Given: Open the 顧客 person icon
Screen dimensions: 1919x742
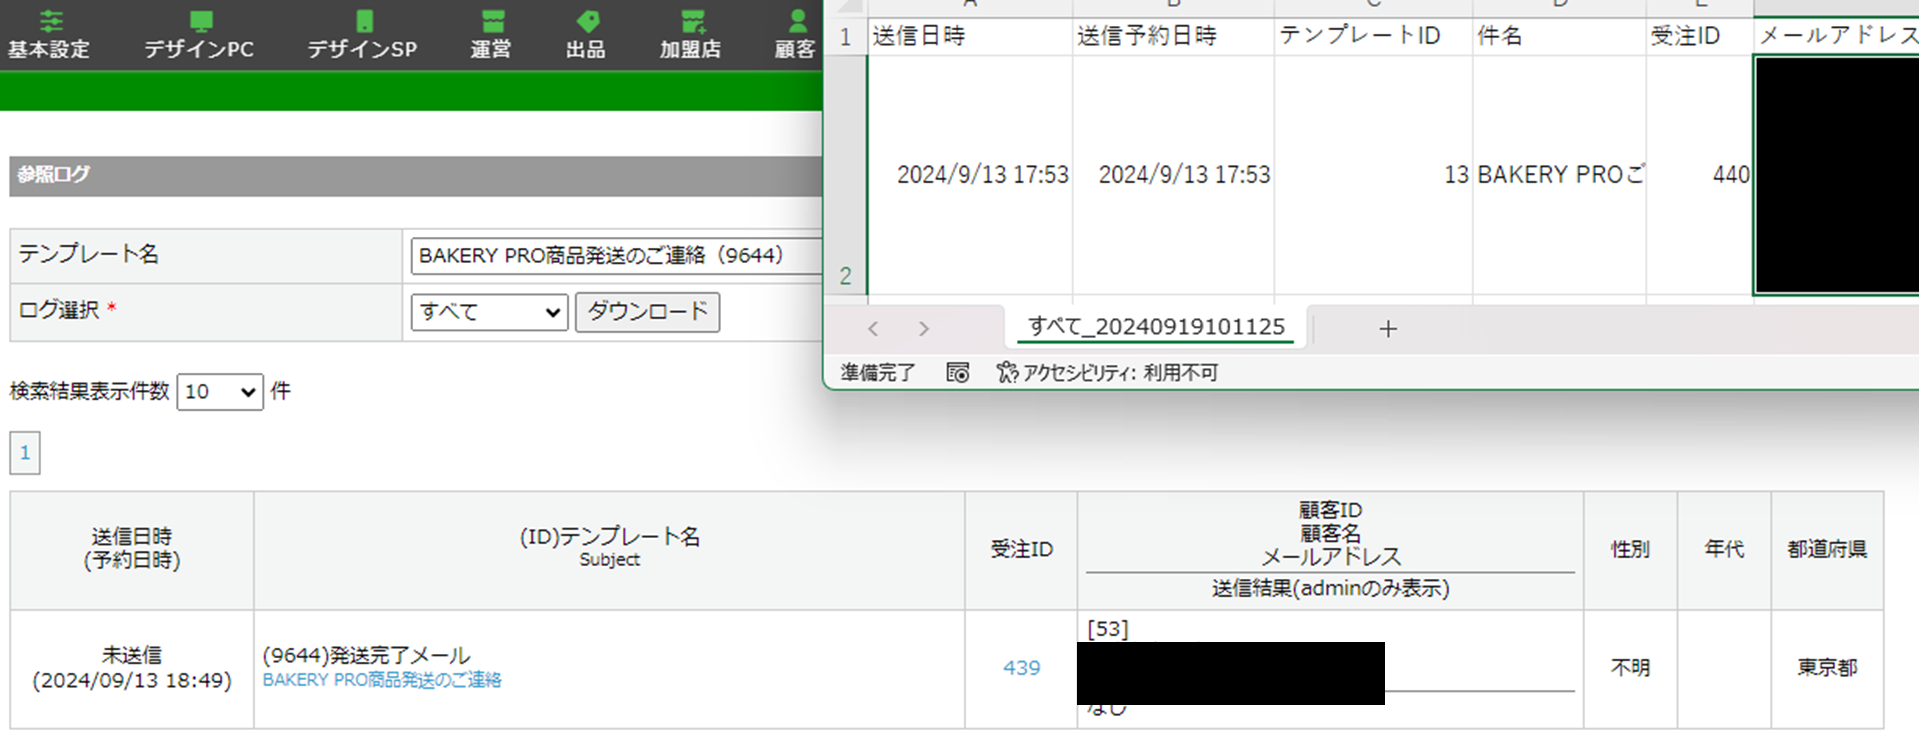Looking at the screenshot, I should (797, 21).
